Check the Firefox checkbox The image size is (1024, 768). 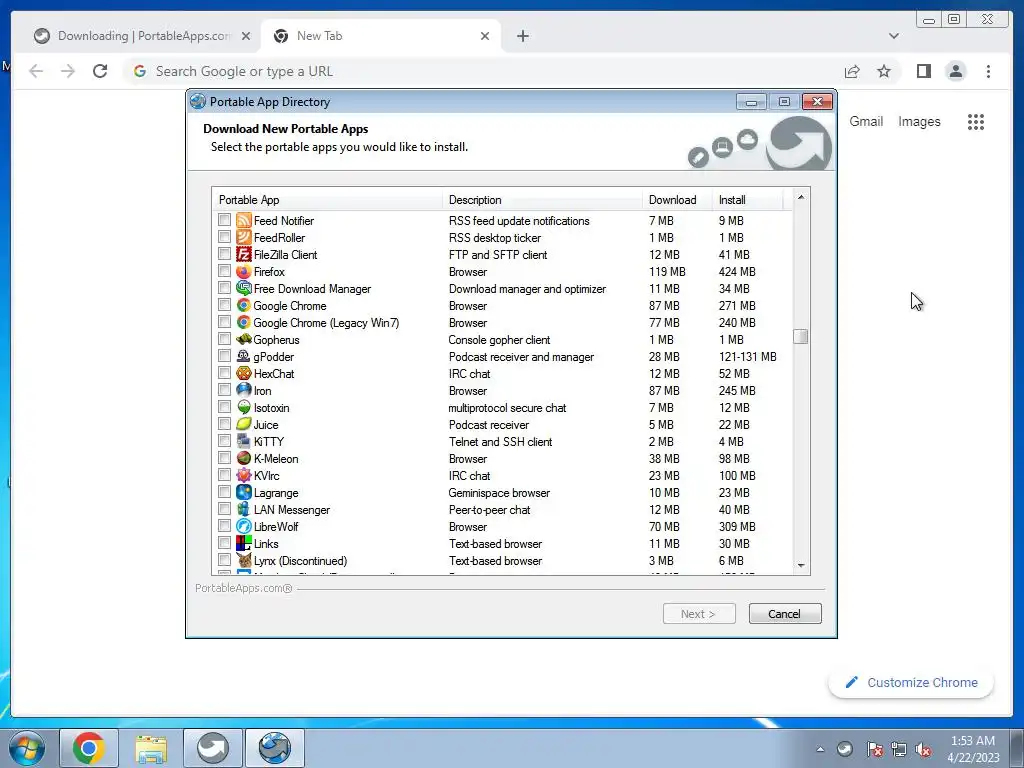225,271
